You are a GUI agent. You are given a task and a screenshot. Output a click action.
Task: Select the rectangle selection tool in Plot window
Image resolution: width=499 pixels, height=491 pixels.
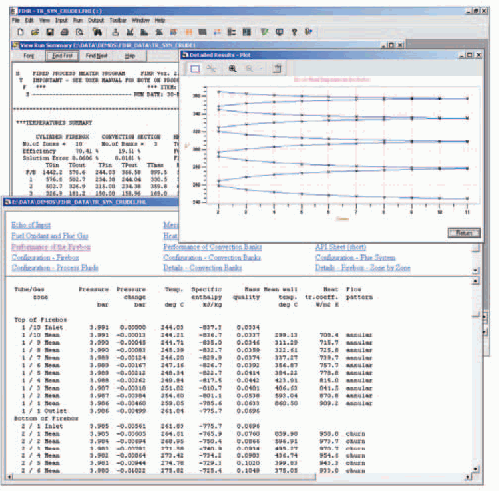click(195, 69)
